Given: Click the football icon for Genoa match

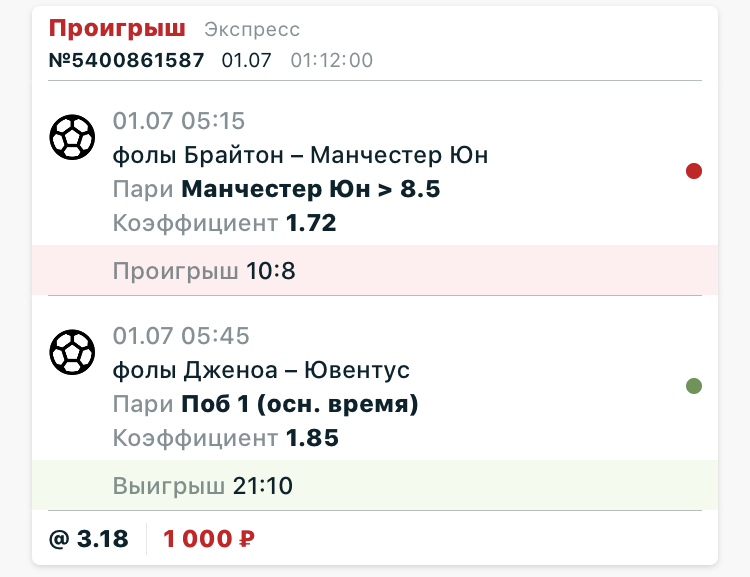Looking at the screenshot, I should click(72, 352).
